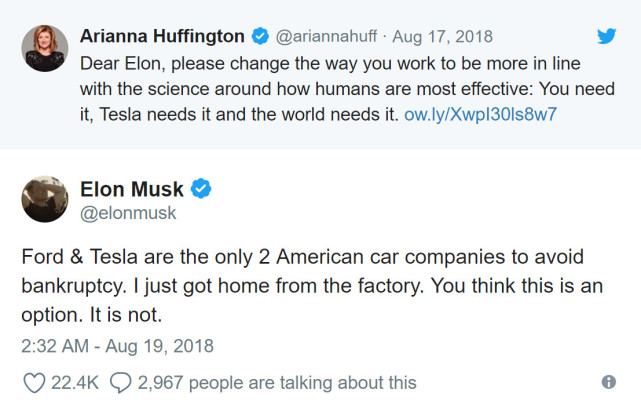Open Elon Musk's profile picture
This screenshot has width=641, height=408.
tap(44, 201)
